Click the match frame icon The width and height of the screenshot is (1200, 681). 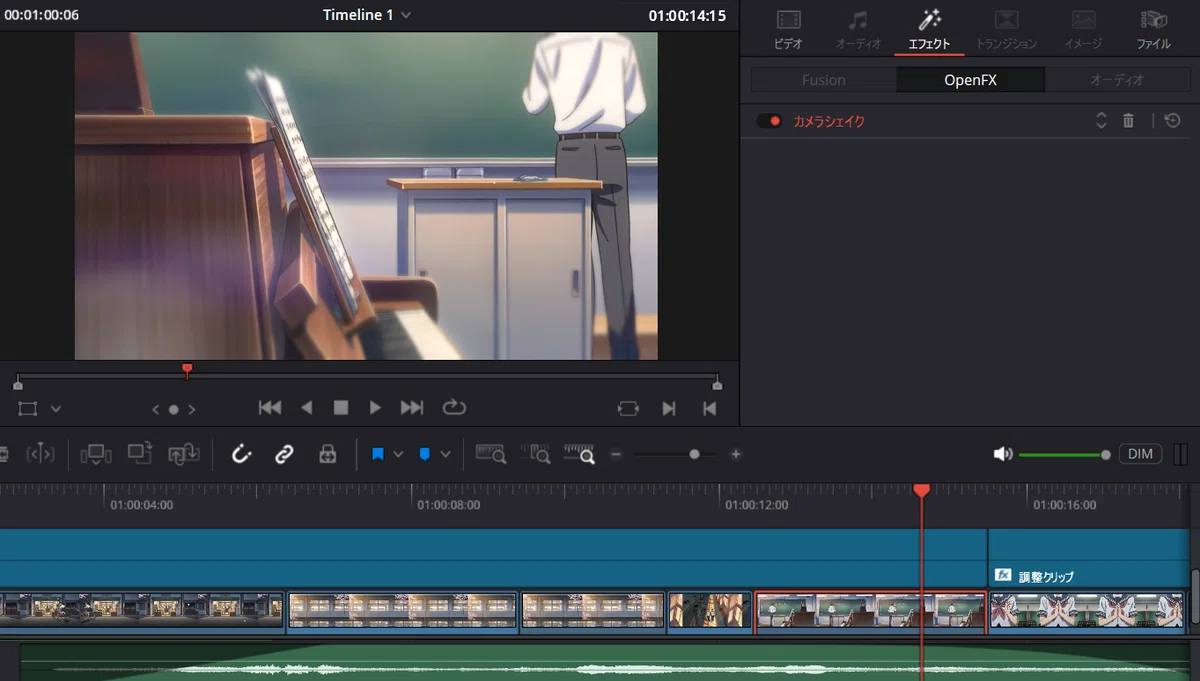pyautogui.click(x=628, y=408)
